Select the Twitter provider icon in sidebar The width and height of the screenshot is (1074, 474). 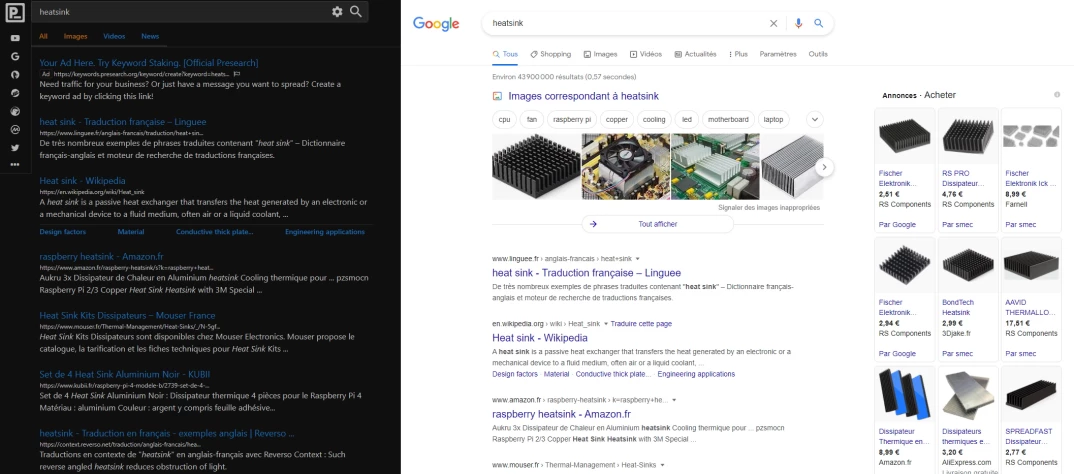(x=15, y=147)
